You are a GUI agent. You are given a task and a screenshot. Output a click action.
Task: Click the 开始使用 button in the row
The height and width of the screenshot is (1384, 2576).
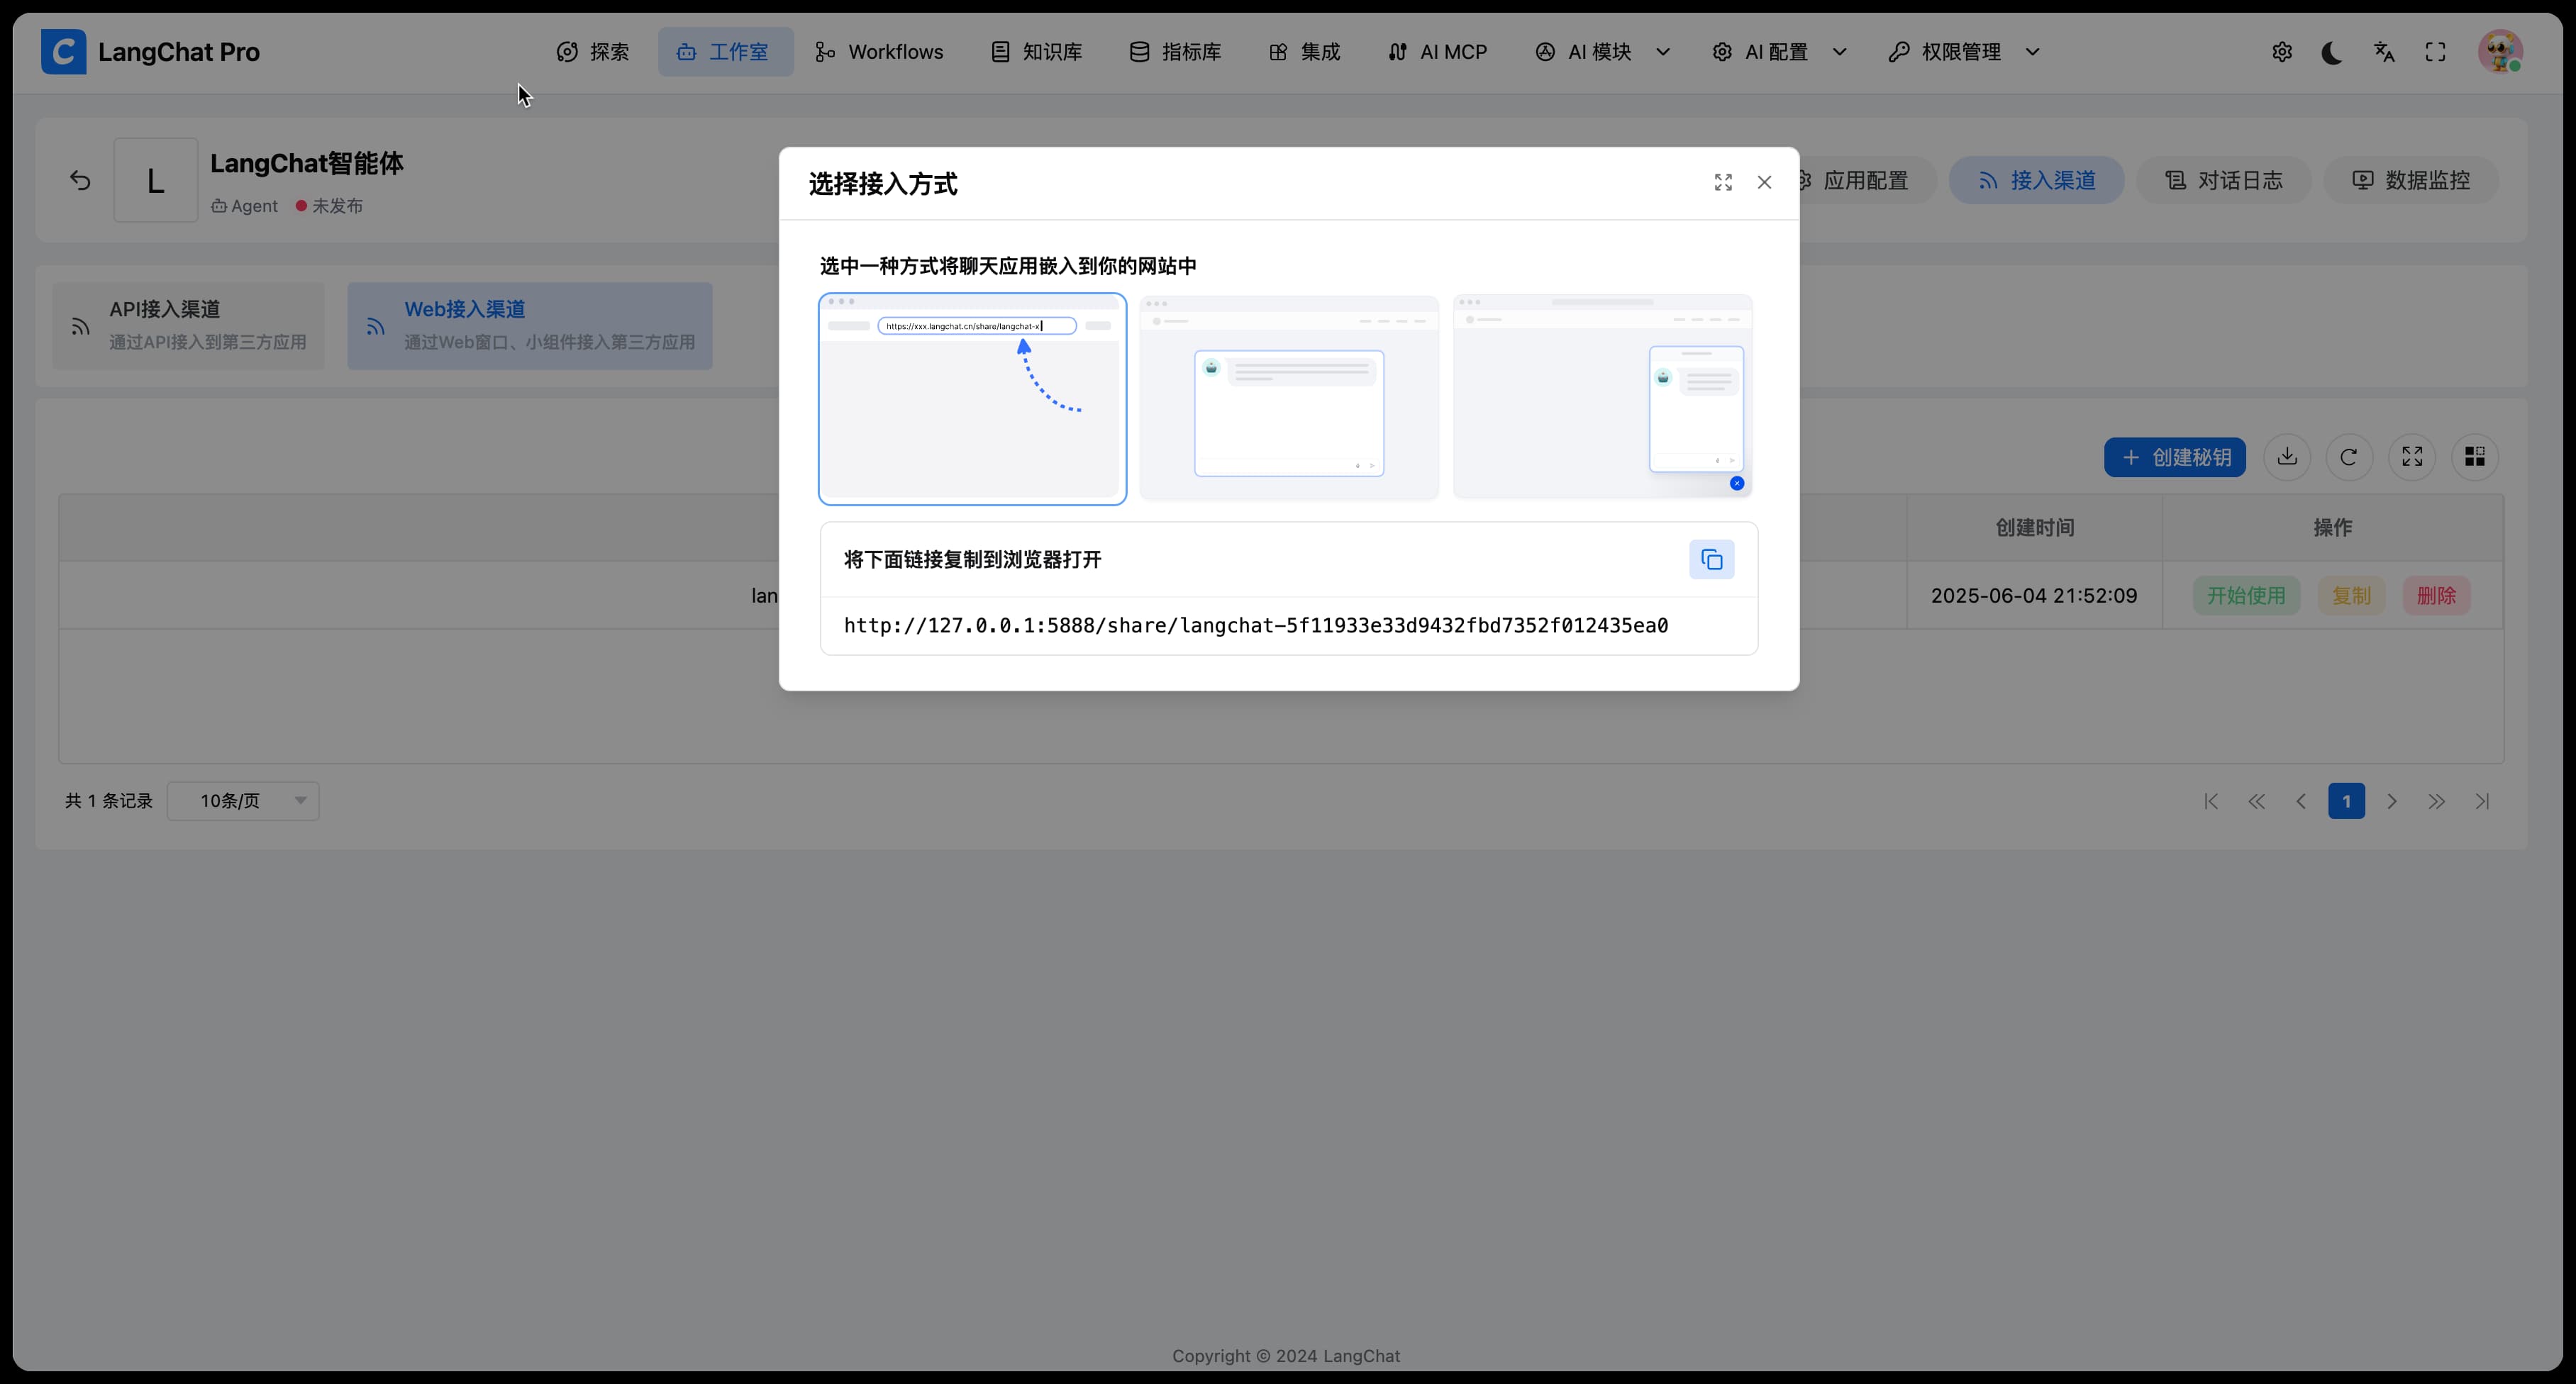(2246, 596)
